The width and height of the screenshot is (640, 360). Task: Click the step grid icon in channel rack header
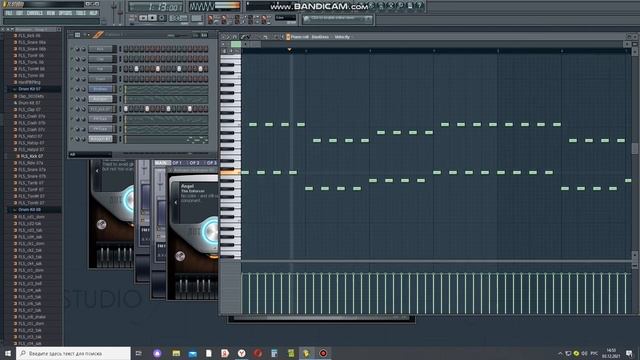pyautogui.click(x=77, y=35)
